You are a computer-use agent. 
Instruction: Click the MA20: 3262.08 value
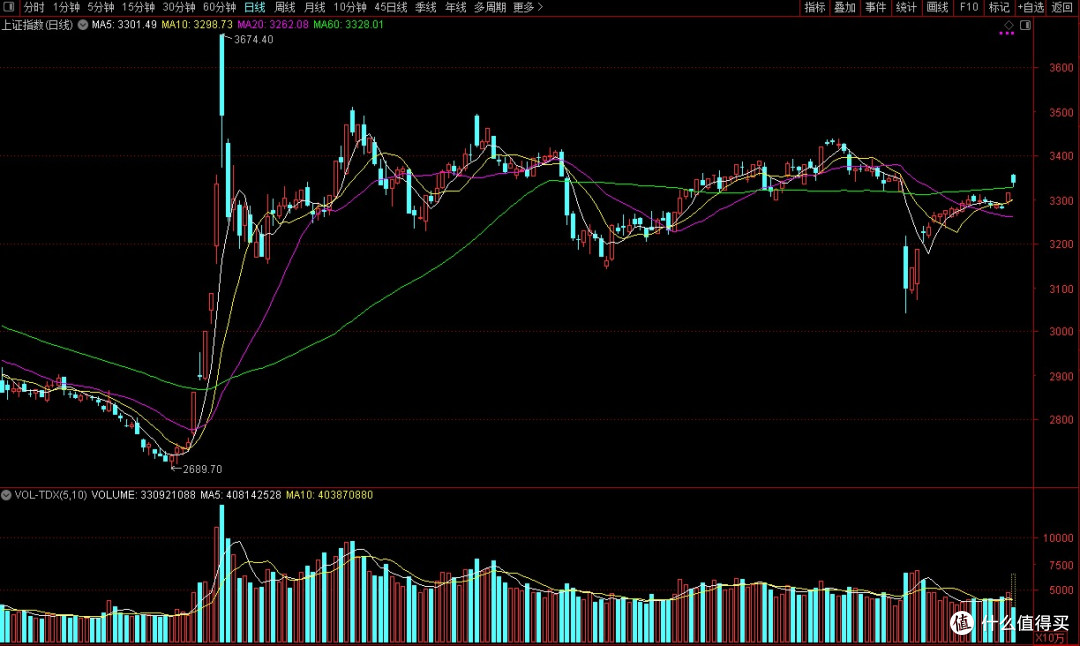[273, 25]
